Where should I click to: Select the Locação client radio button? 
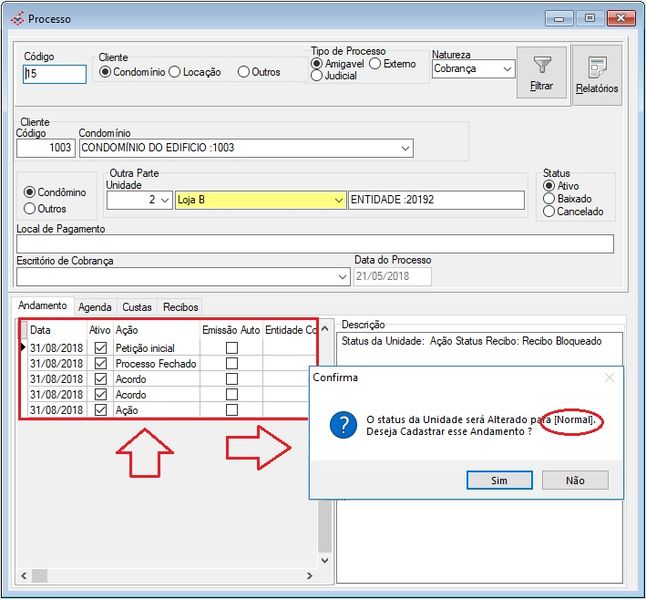tap(175, 72)
